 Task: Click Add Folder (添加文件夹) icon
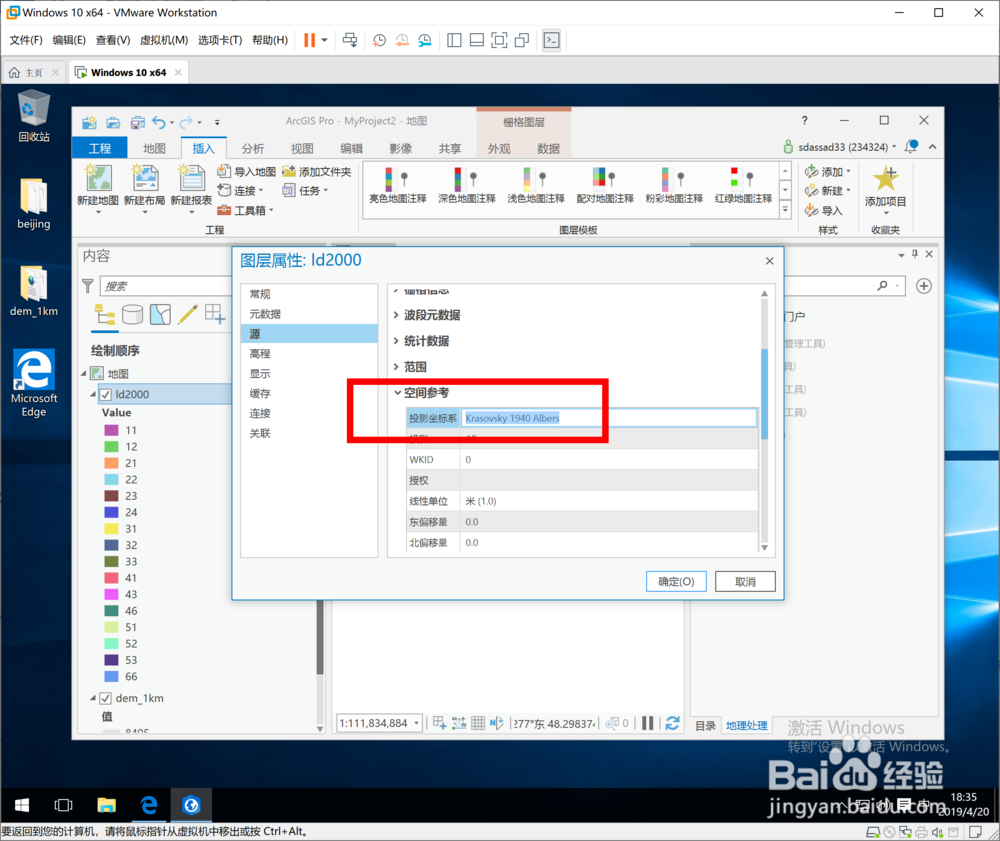[289, 171]
